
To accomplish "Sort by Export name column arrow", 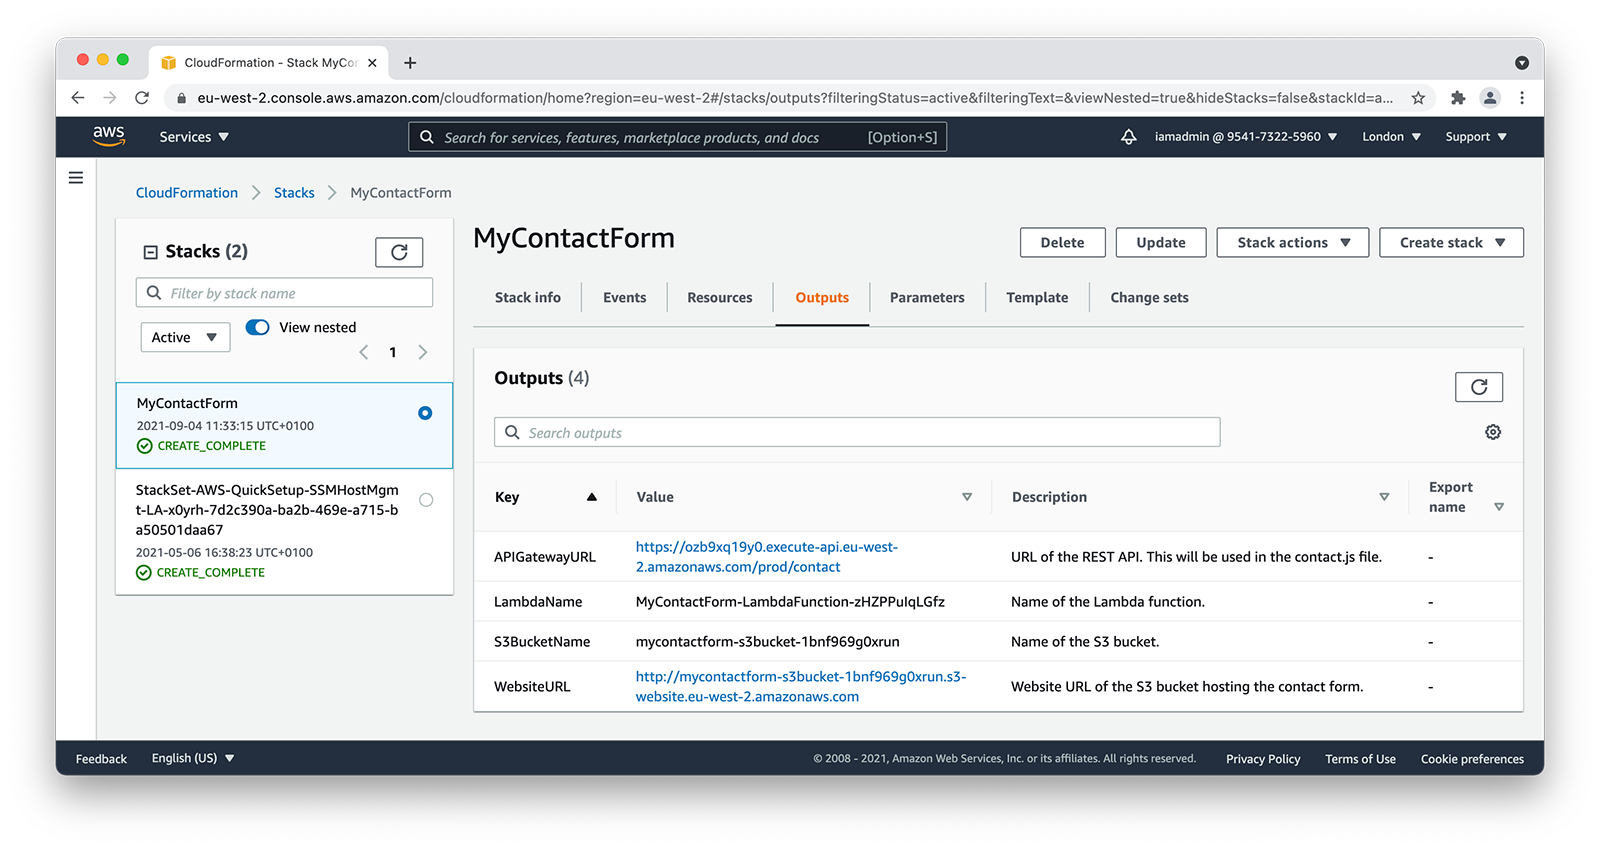I will click(1499, 507).
